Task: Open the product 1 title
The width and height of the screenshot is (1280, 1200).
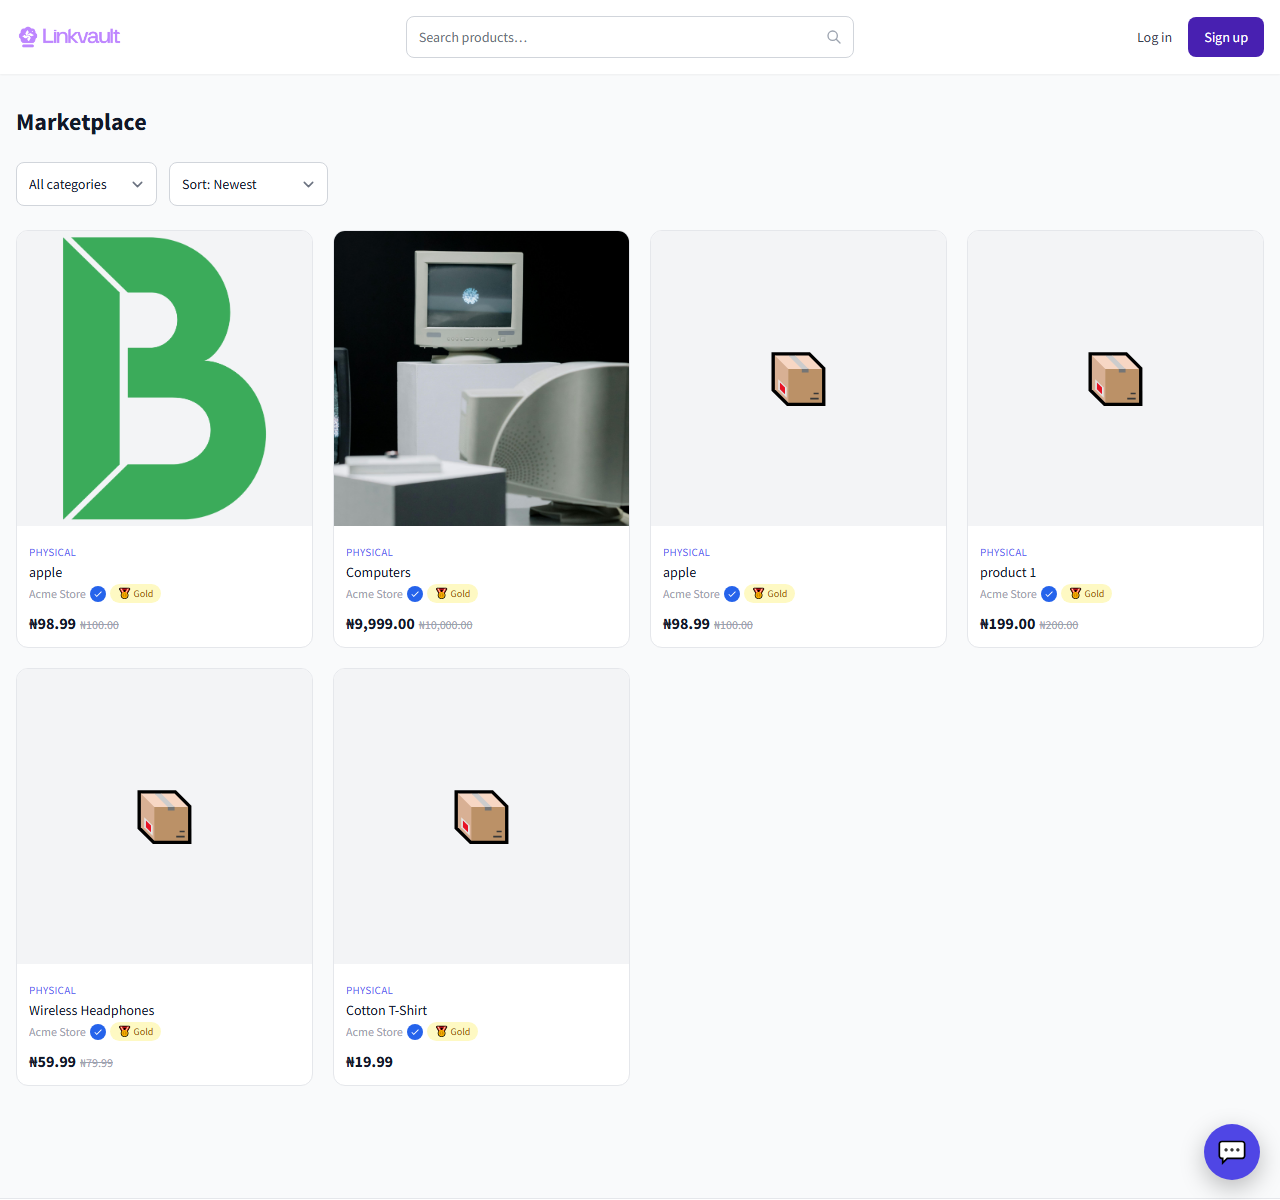Action: [x=1008, y=572]
